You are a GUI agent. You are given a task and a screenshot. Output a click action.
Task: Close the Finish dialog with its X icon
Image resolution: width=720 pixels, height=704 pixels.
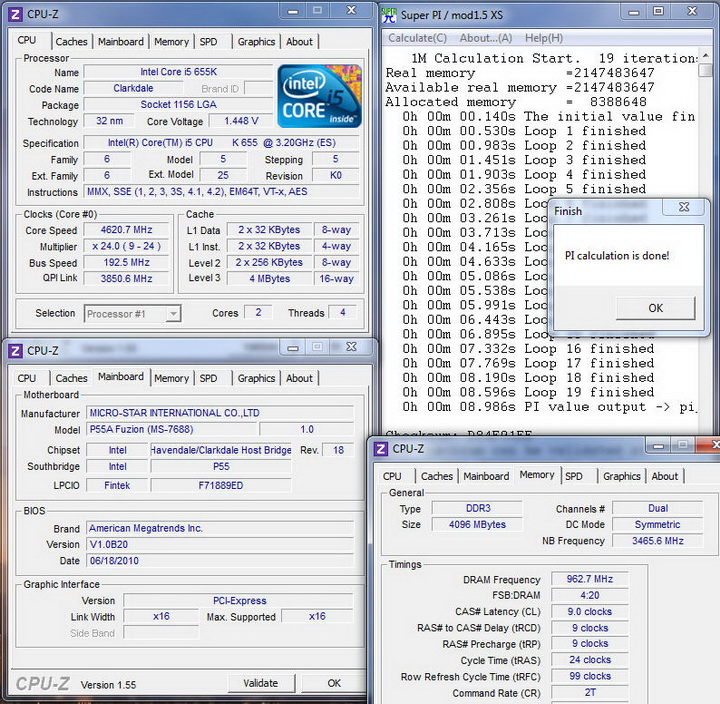[x=684, y=207]
